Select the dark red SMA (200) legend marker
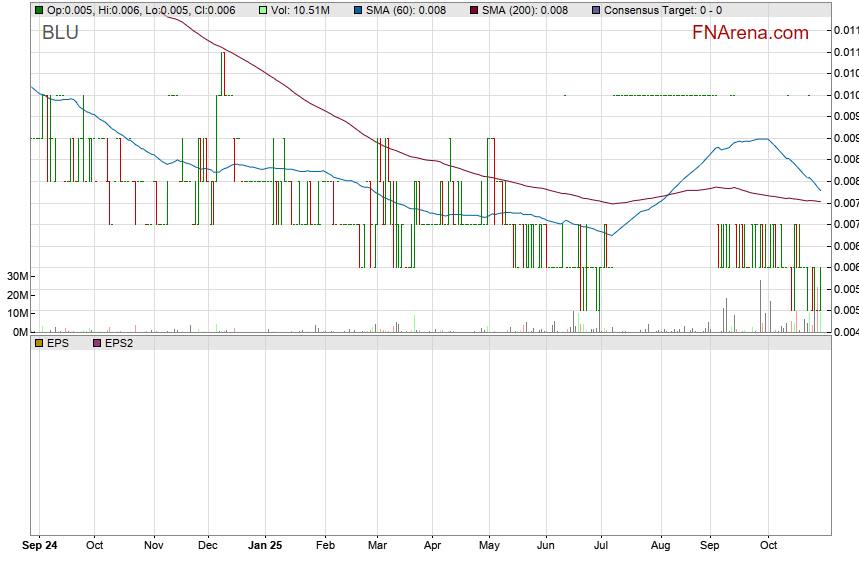 (475, 10)
